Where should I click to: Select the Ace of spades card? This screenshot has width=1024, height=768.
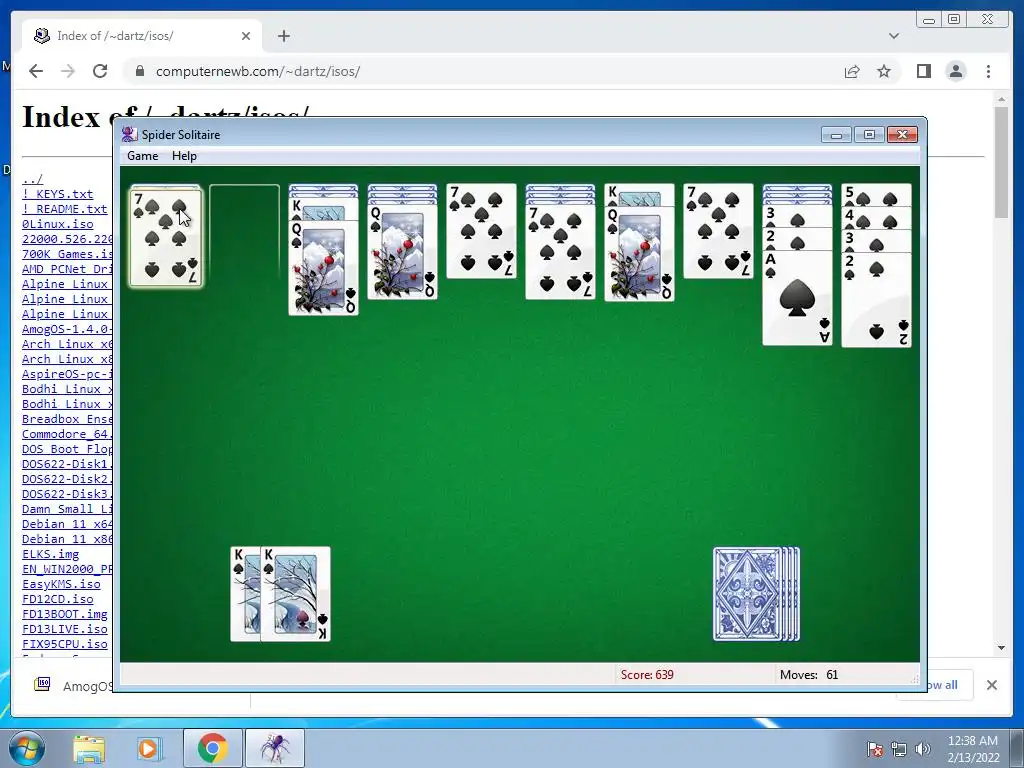point(797,298)
